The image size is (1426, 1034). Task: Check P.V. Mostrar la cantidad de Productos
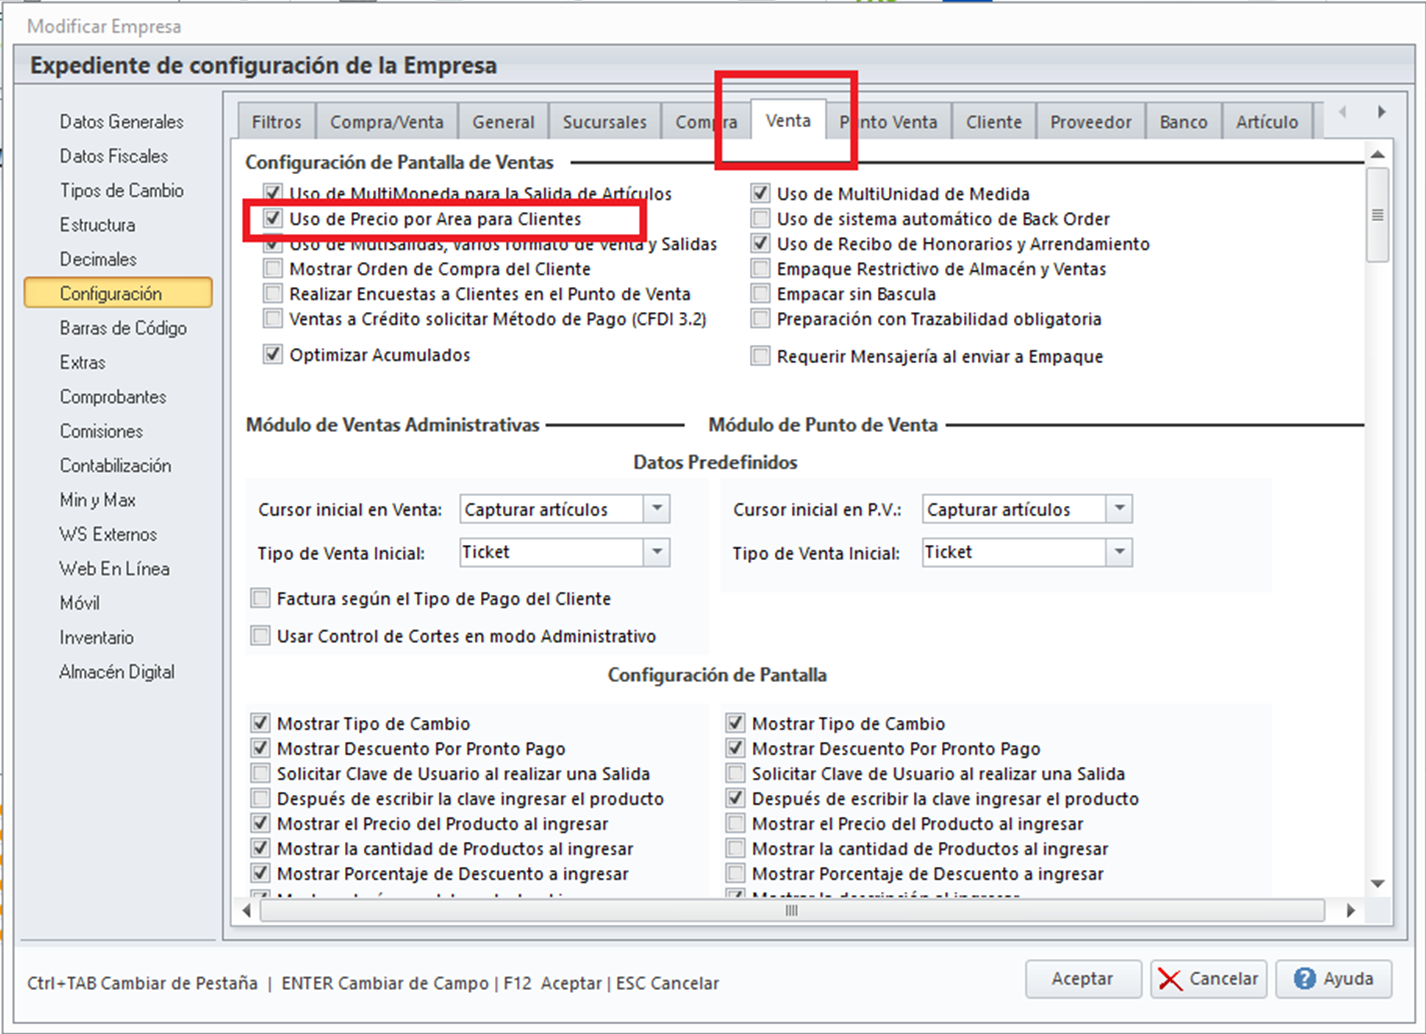736,848
